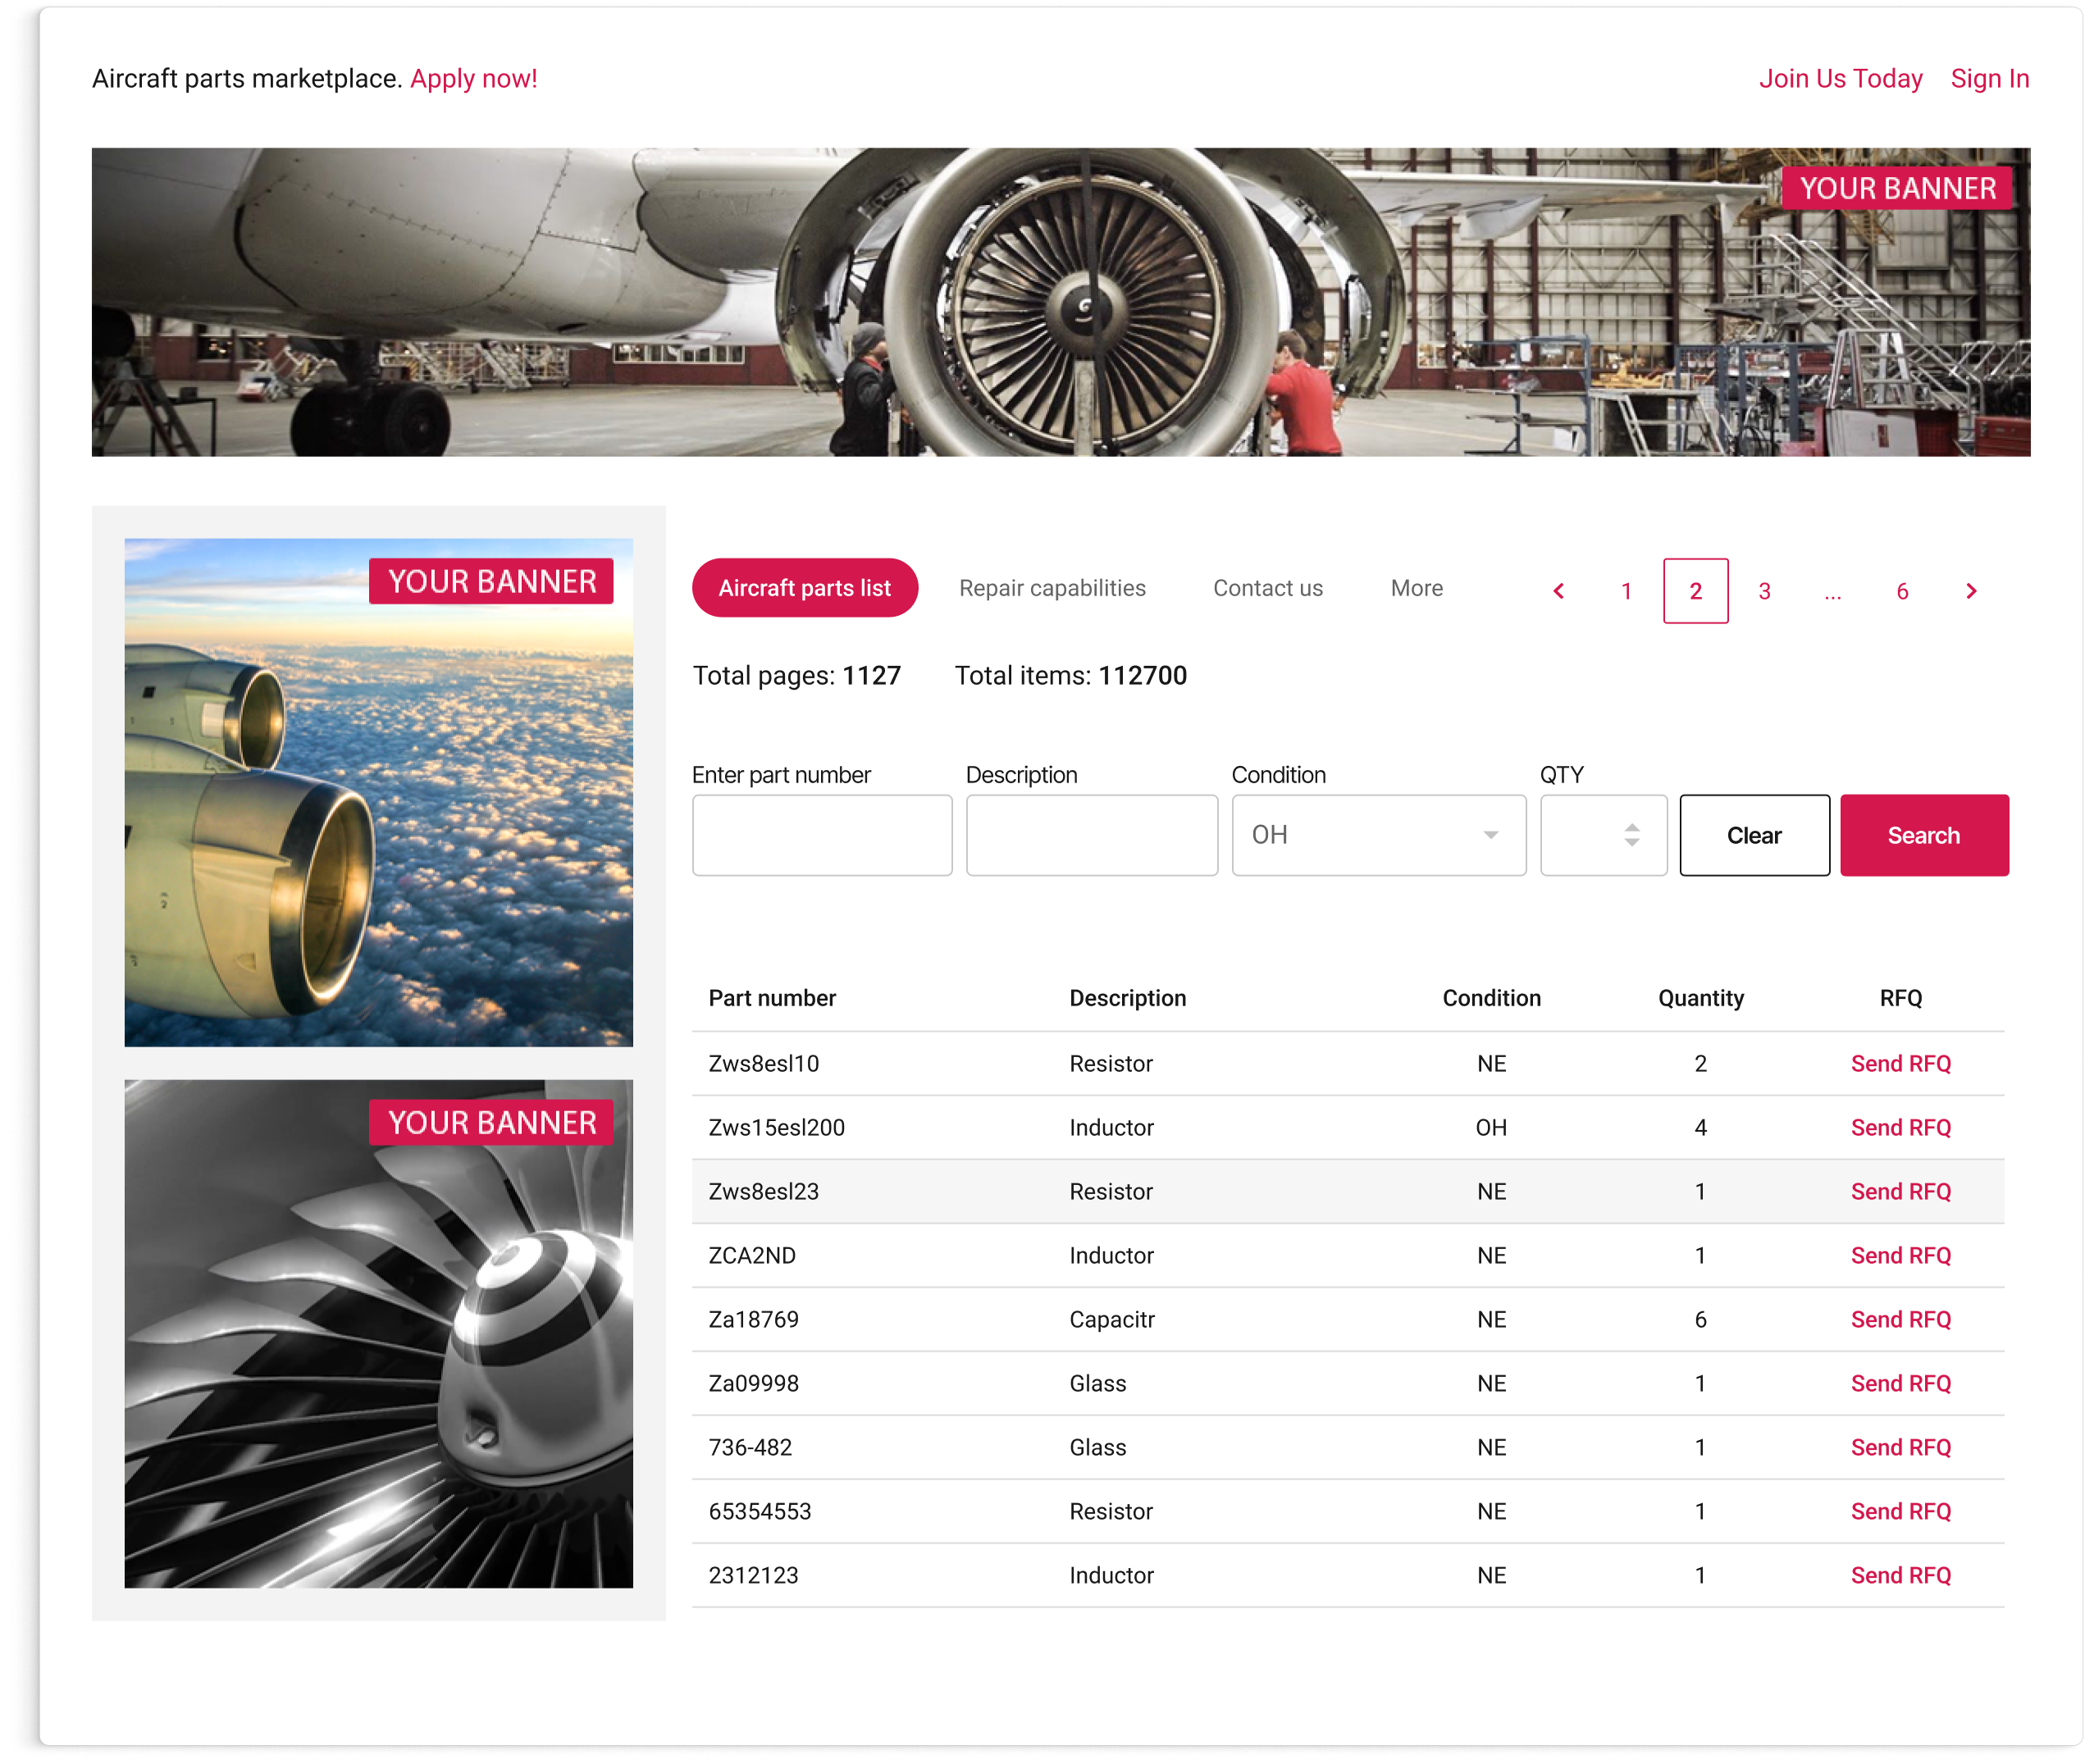Jump to page 6 in pagination
Viewport: 2085px width, 1764px height.
click(x=1902, y=591)
